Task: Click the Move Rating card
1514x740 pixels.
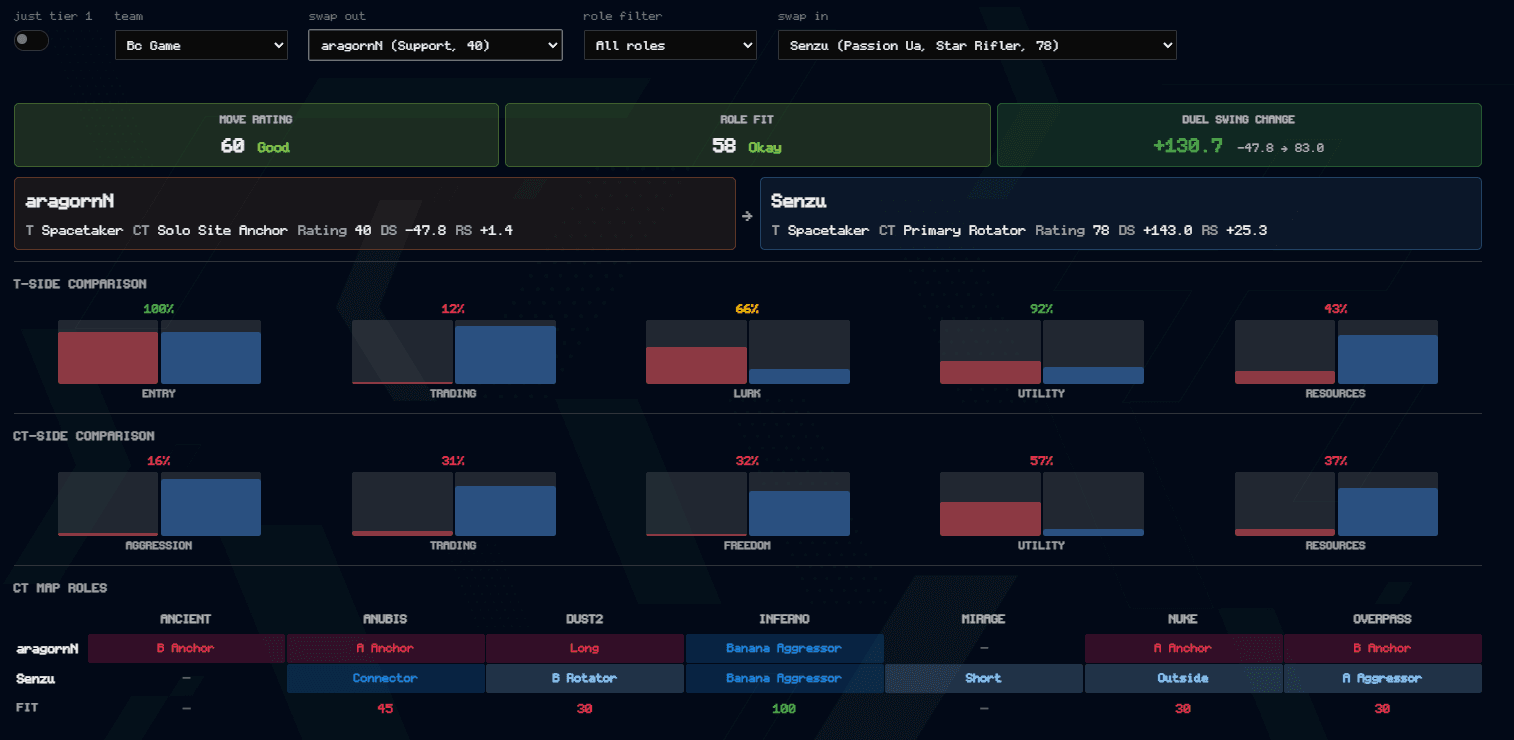Action: coord(256,135)
